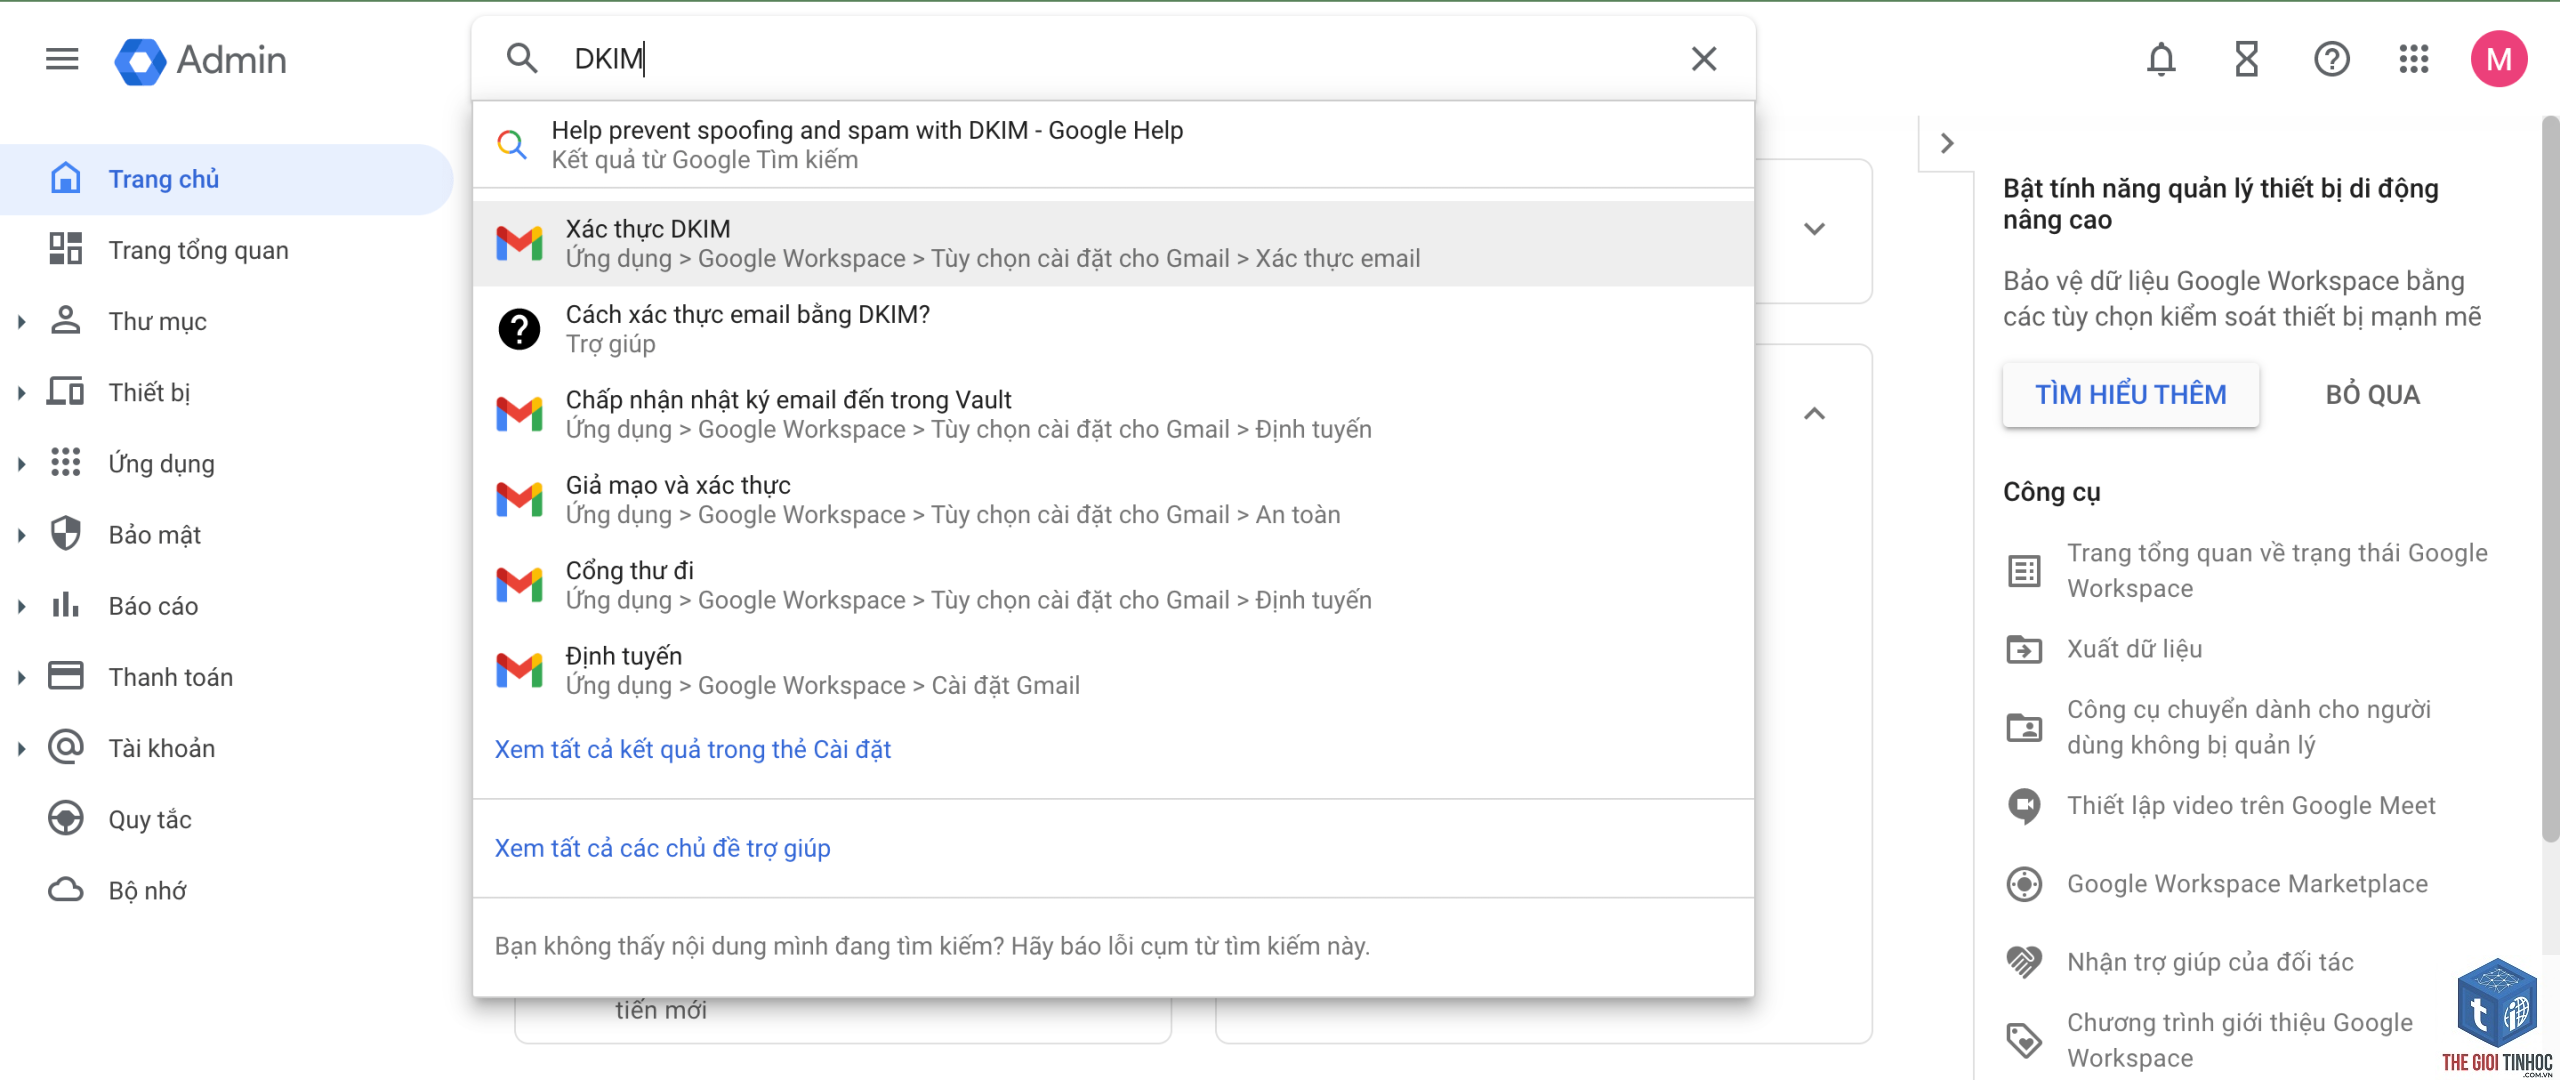Clear the DKIM search text
Screen dimensions: 2560x1080
point(1704,59)
